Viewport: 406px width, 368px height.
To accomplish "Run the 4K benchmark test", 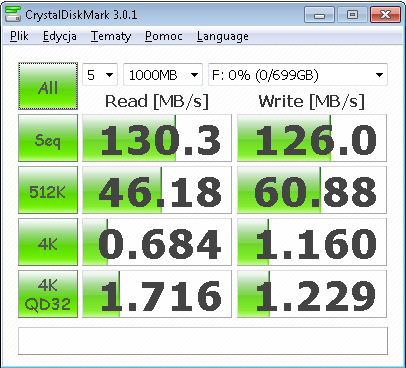I will point(48,242).
